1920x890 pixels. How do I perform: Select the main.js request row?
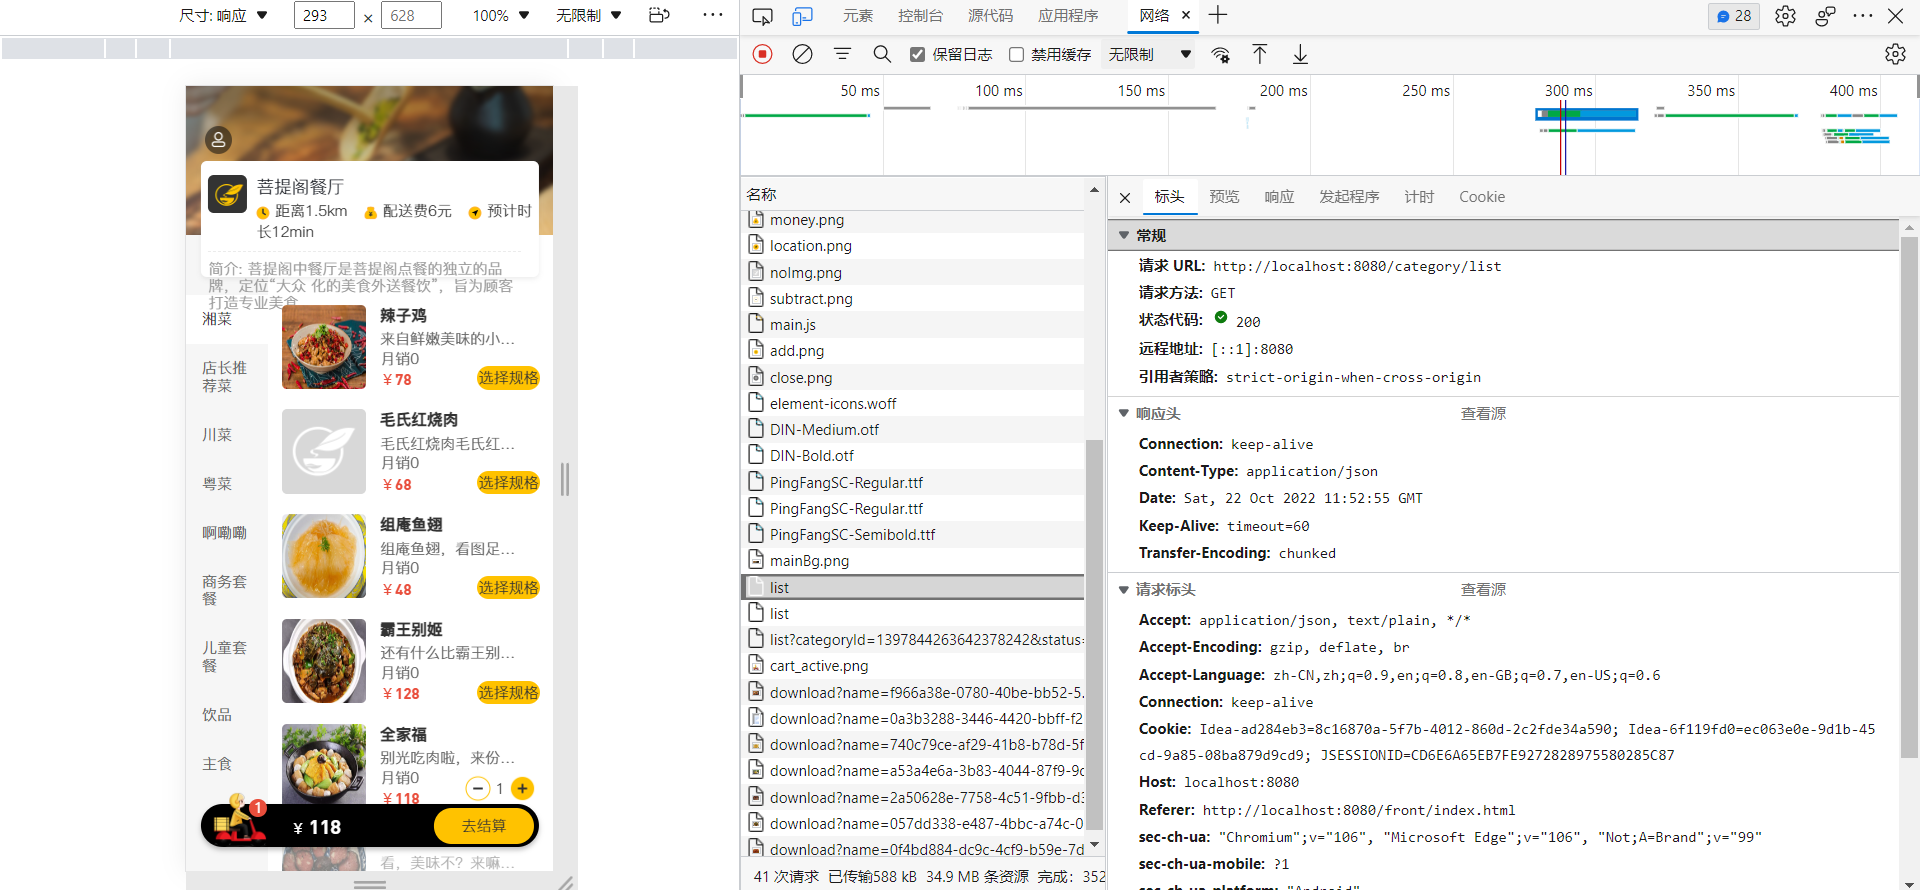tap(912, 325)
